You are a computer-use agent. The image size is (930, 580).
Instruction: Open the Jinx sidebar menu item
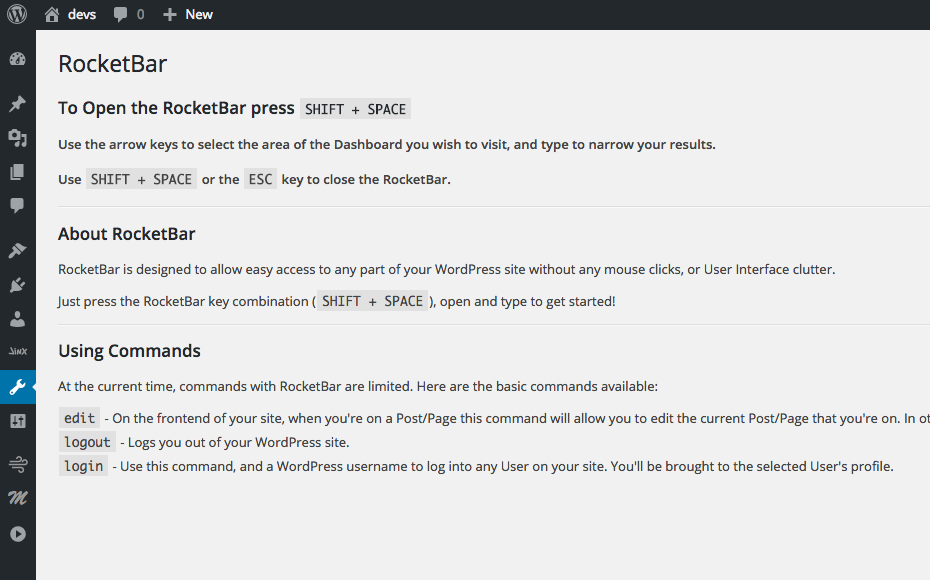18,351
